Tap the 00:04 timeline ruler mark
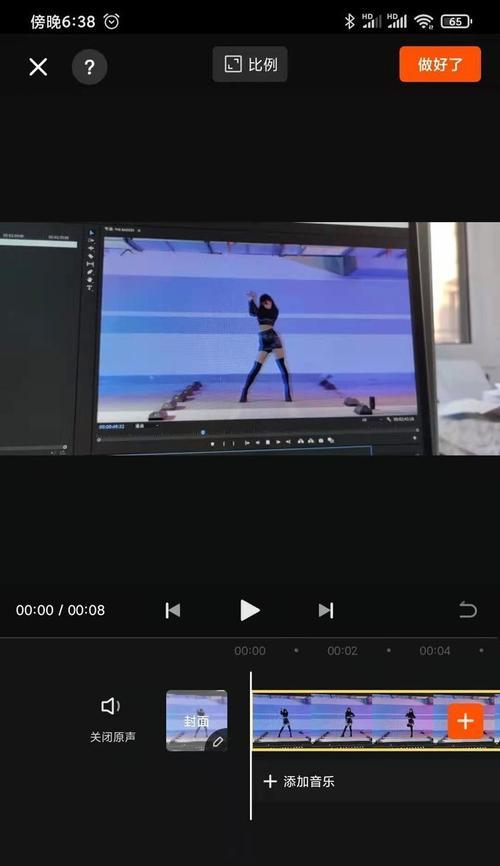The image size is (500, 866). coord(435,651)
